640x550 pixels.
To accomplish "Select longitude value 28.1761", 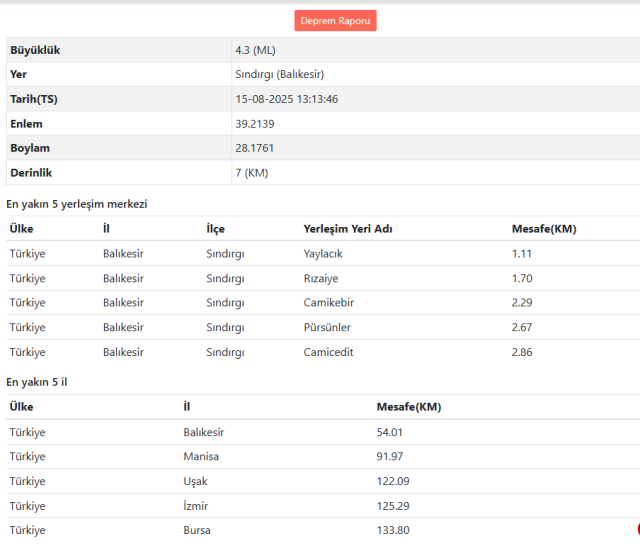I will (254, 148).
